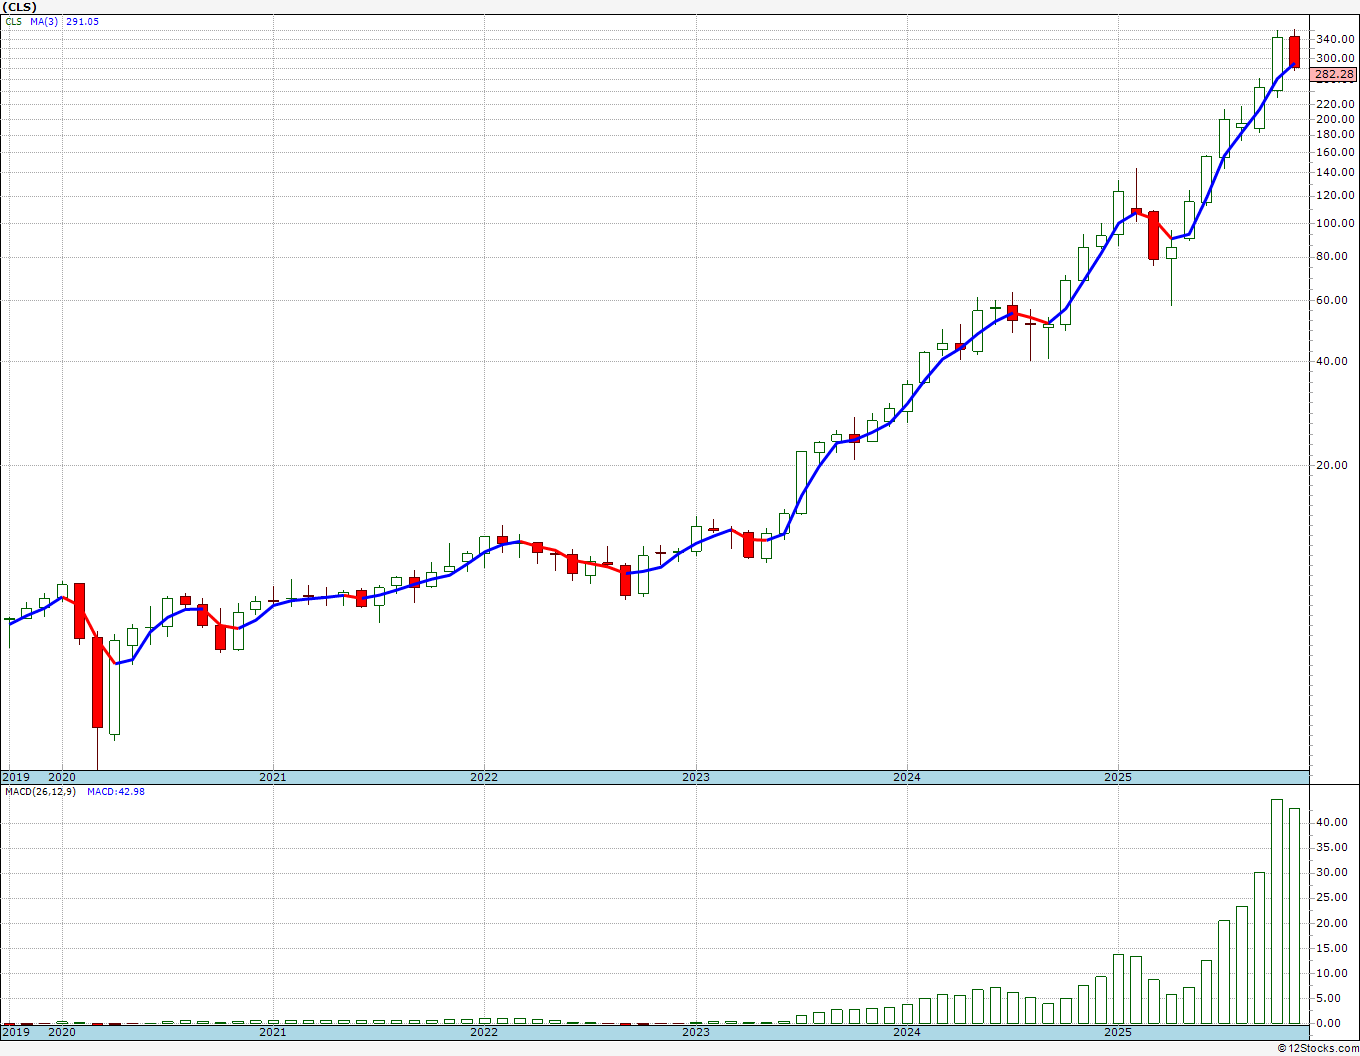Image resolution: width=1360 pixels, height=1056 pixels.
Task: Click the tallest MACD histogram bar
Action: coord(1277,911)
